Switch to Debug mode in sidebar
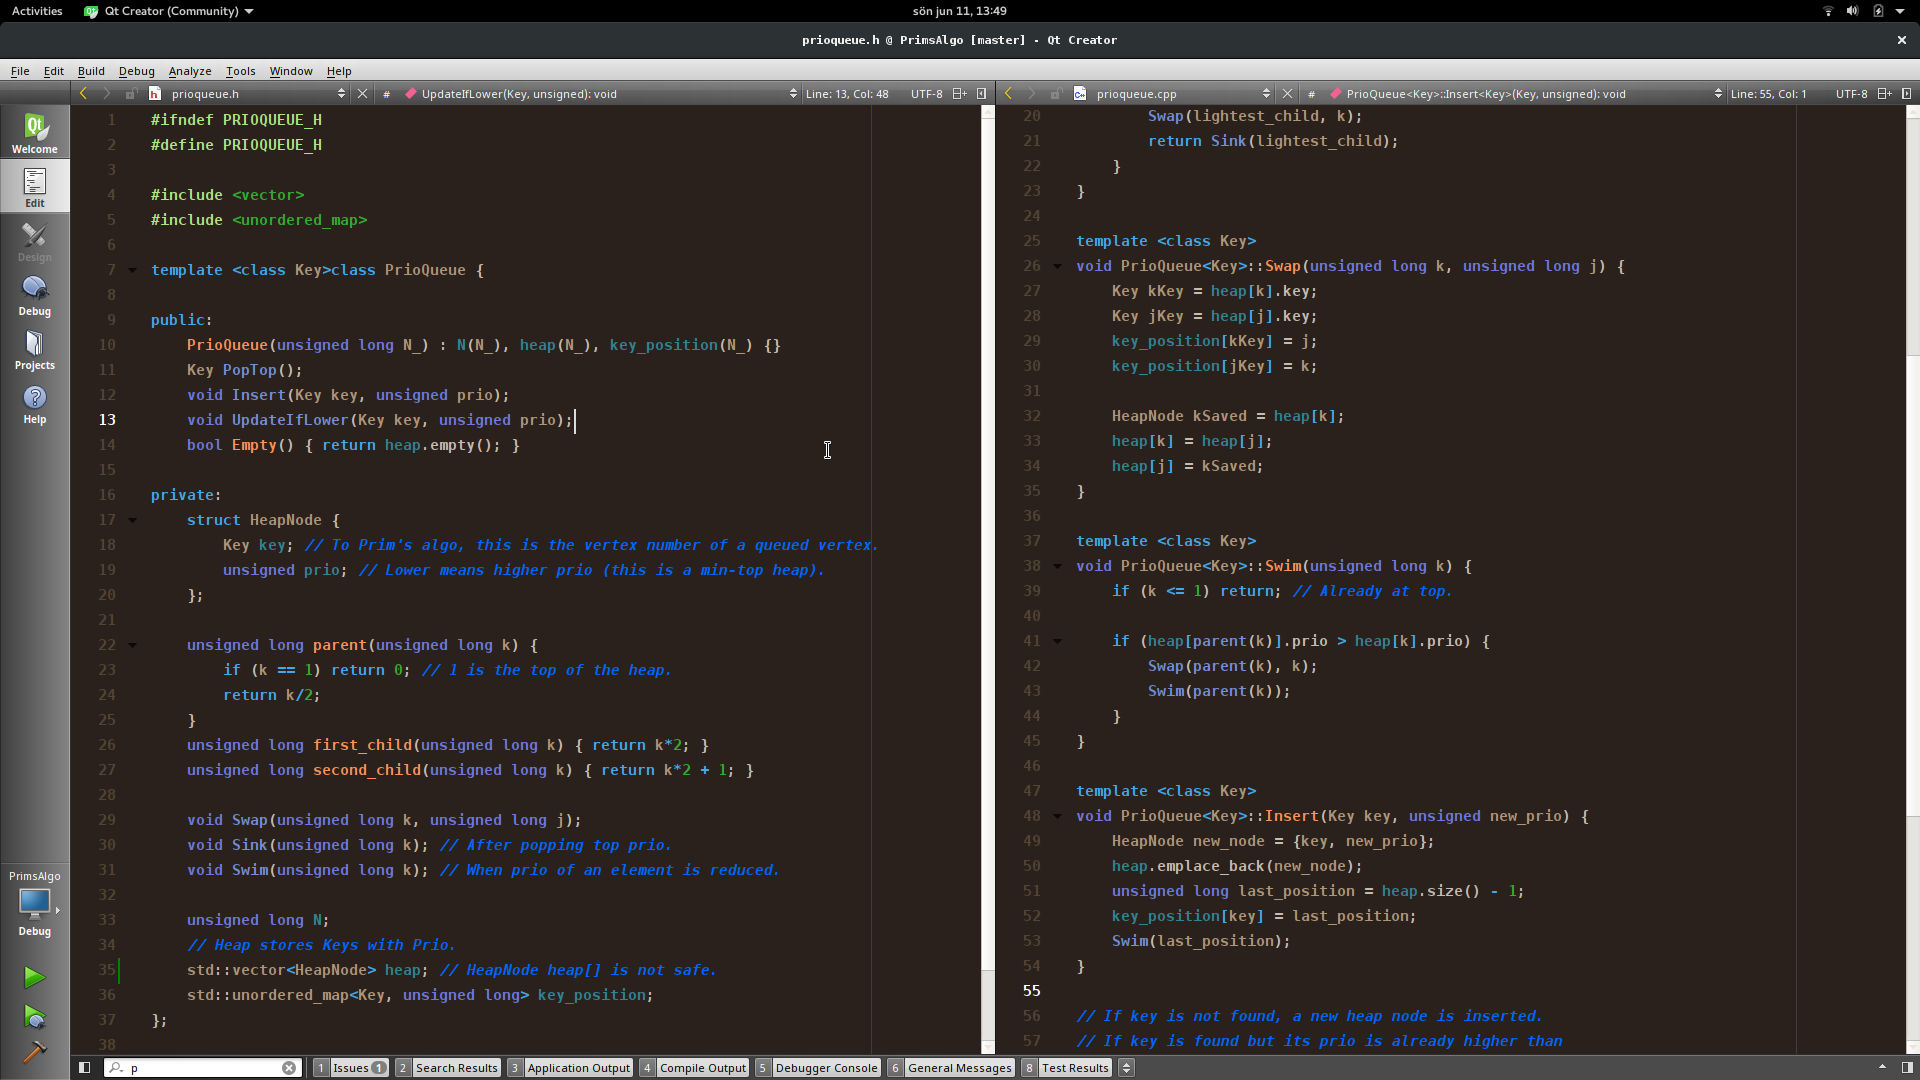Image resolution: width=1920 pixels, height=1080 pixels. point(34,295)
